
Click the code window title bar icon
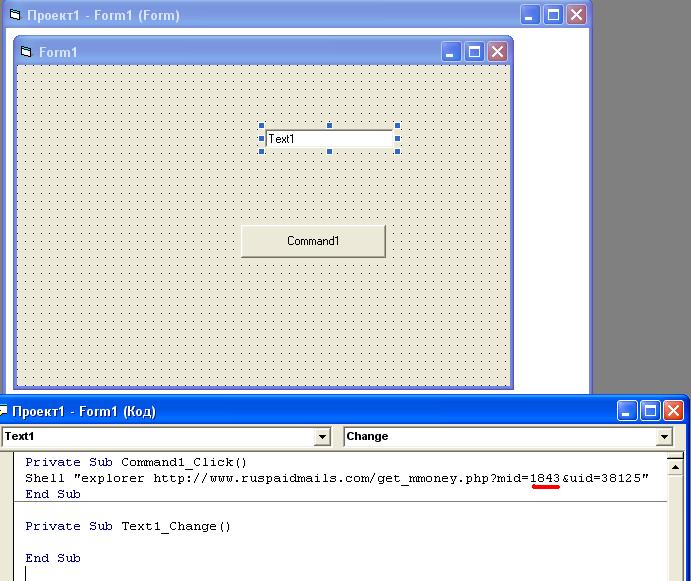pos(4,411)
